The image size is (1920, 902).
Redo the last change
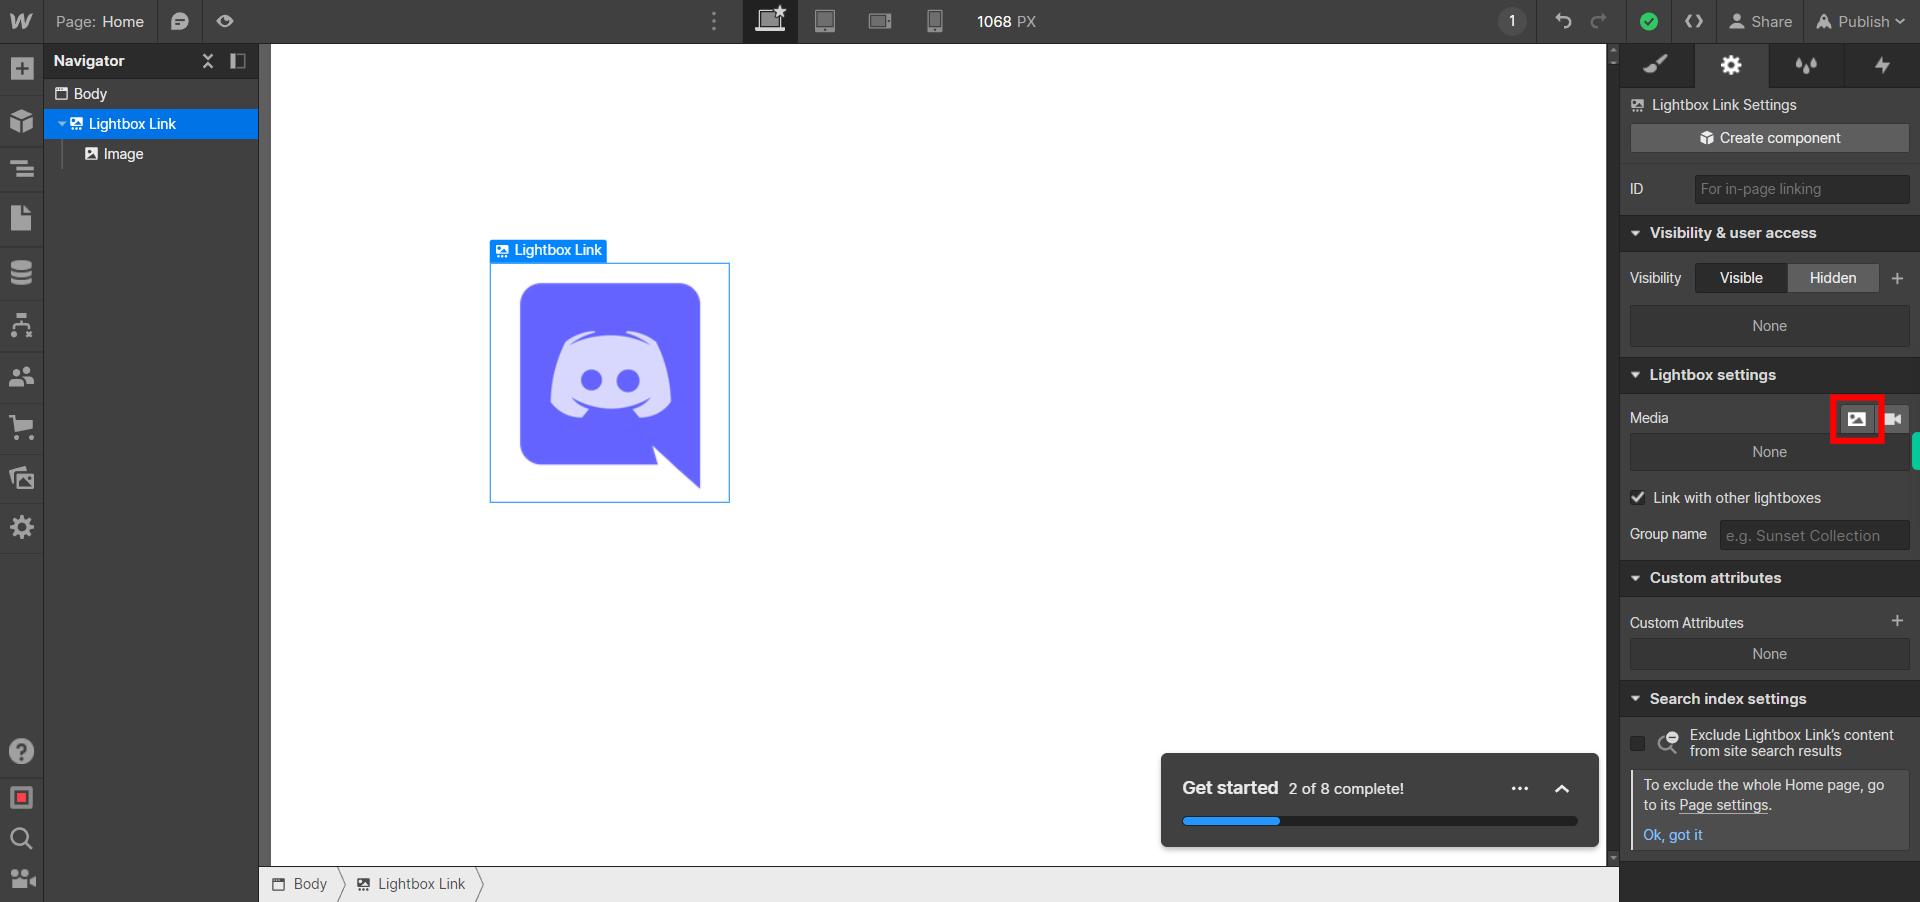point(1599,21)
